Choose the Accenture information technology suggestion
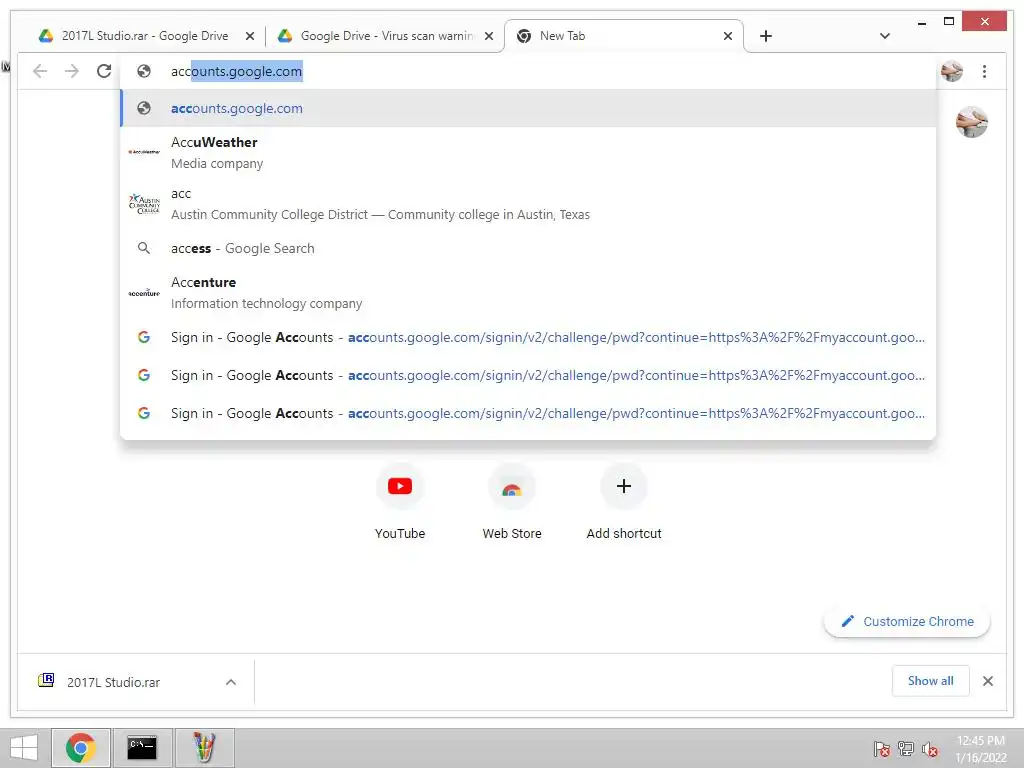This screenshot has width=1024, height=768. (528, 293)
